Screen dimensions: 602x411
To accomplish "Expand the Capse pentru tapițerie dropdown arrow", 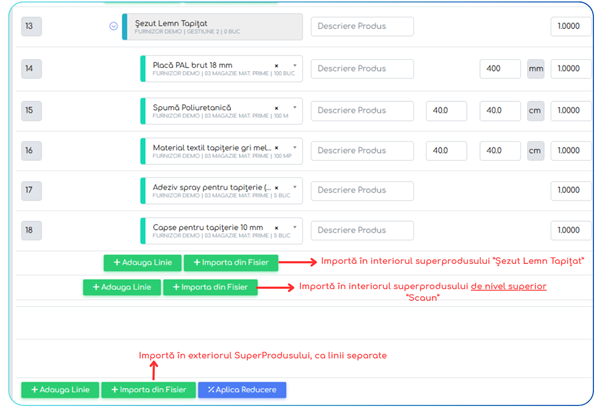I will [295, 227].
